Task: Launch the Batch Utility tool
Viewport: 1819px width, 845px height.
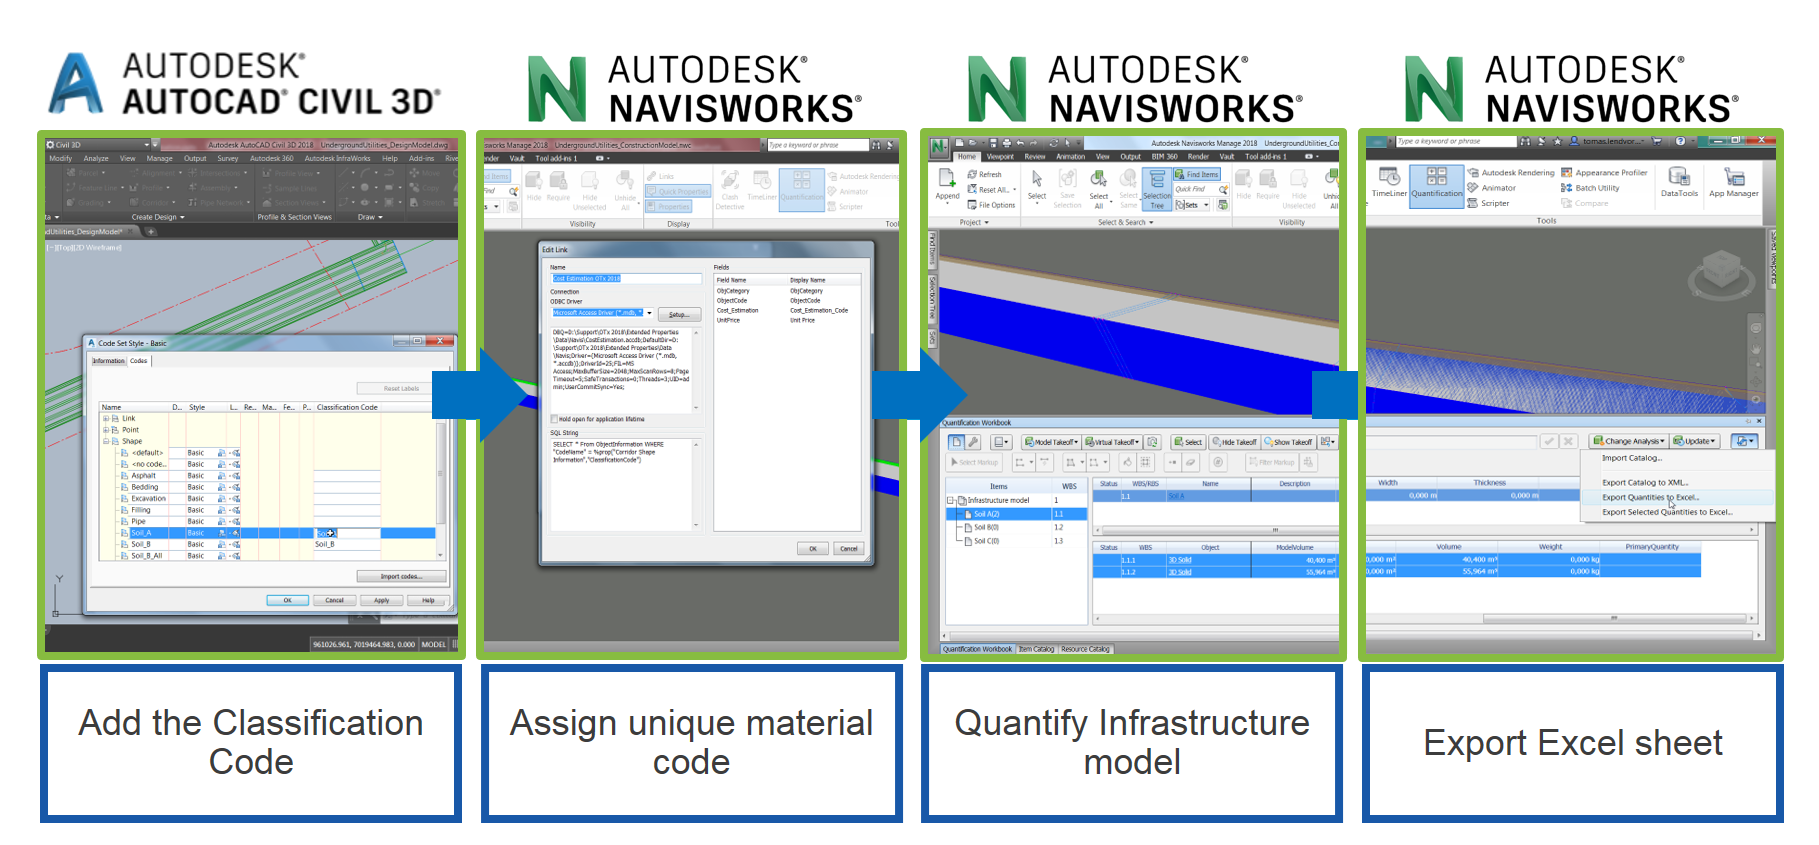Action: 1590,188
